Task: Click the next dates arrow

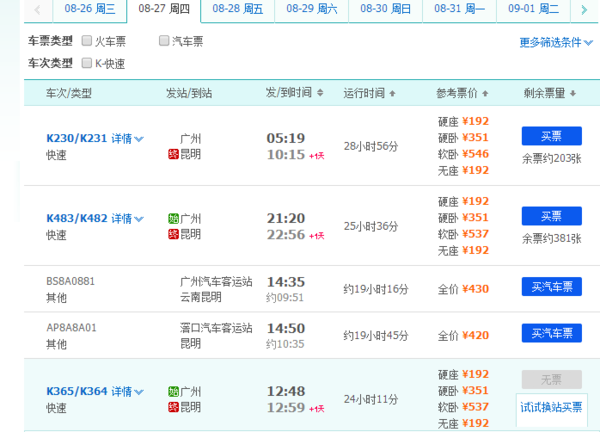Action: pos(584,9)
